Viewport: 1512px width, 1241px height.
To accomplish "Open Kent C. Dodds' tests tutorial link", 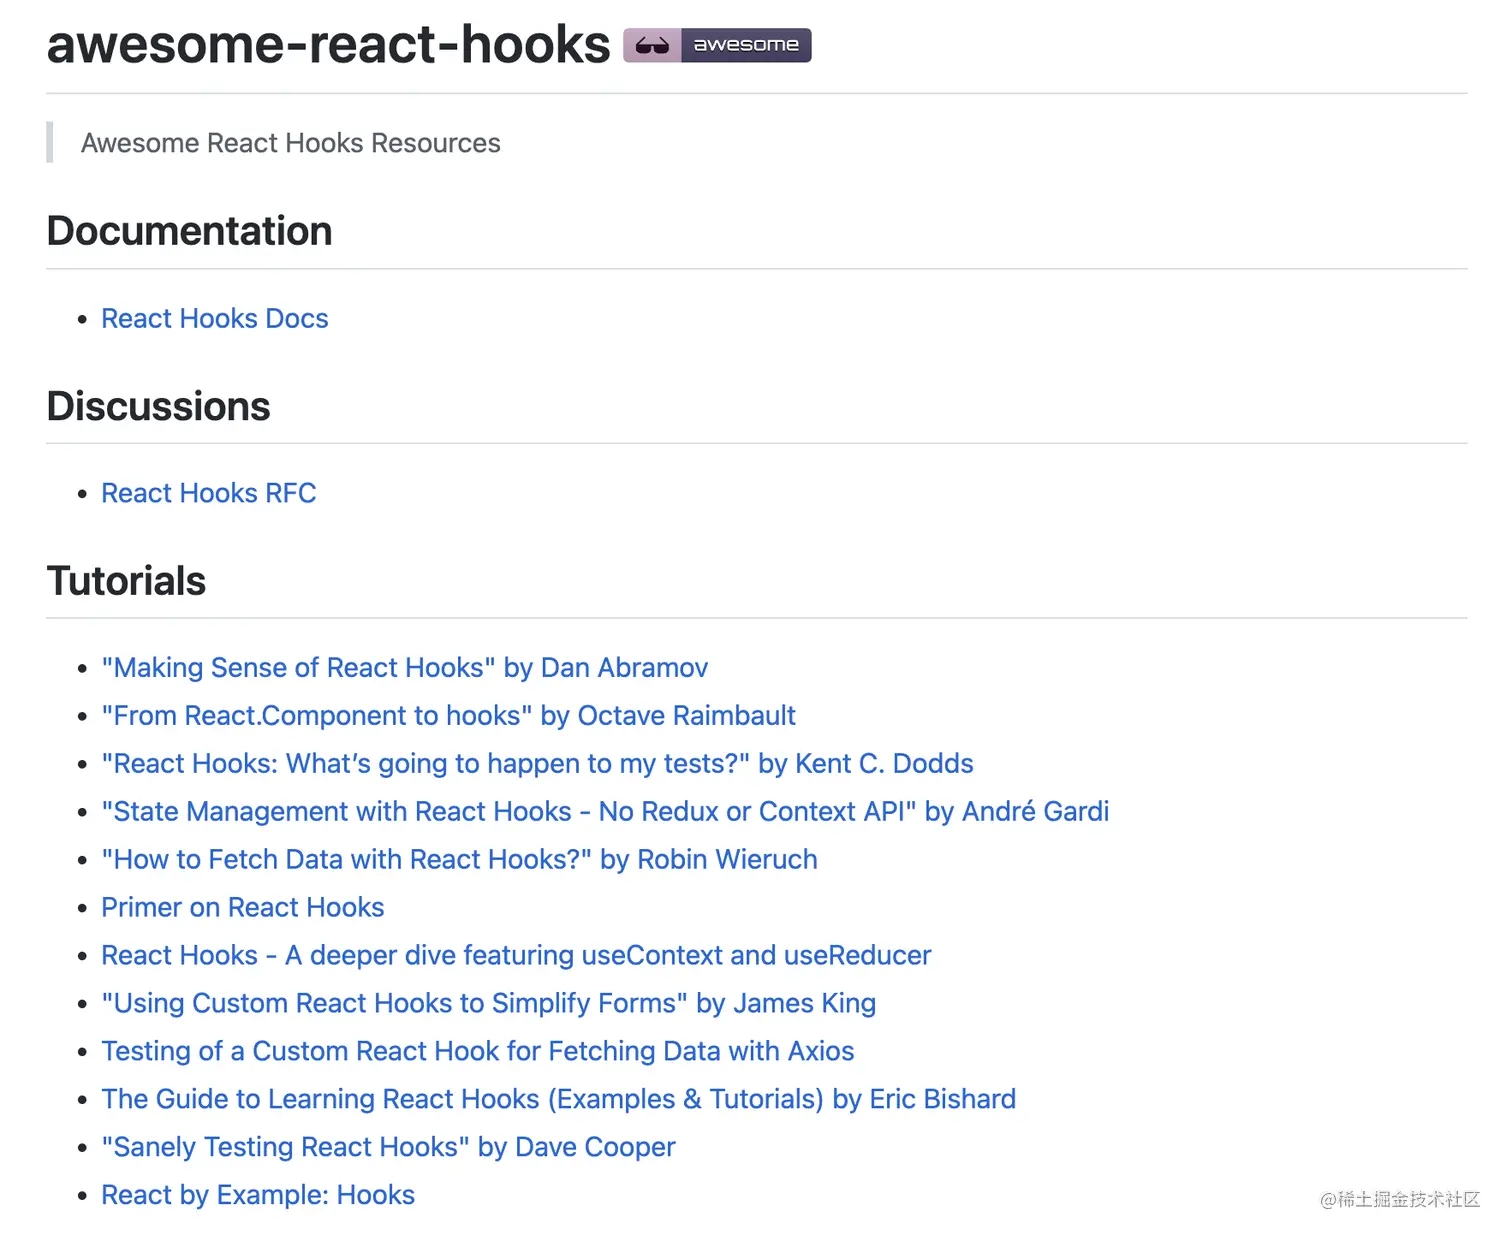I will click(538, 763).
